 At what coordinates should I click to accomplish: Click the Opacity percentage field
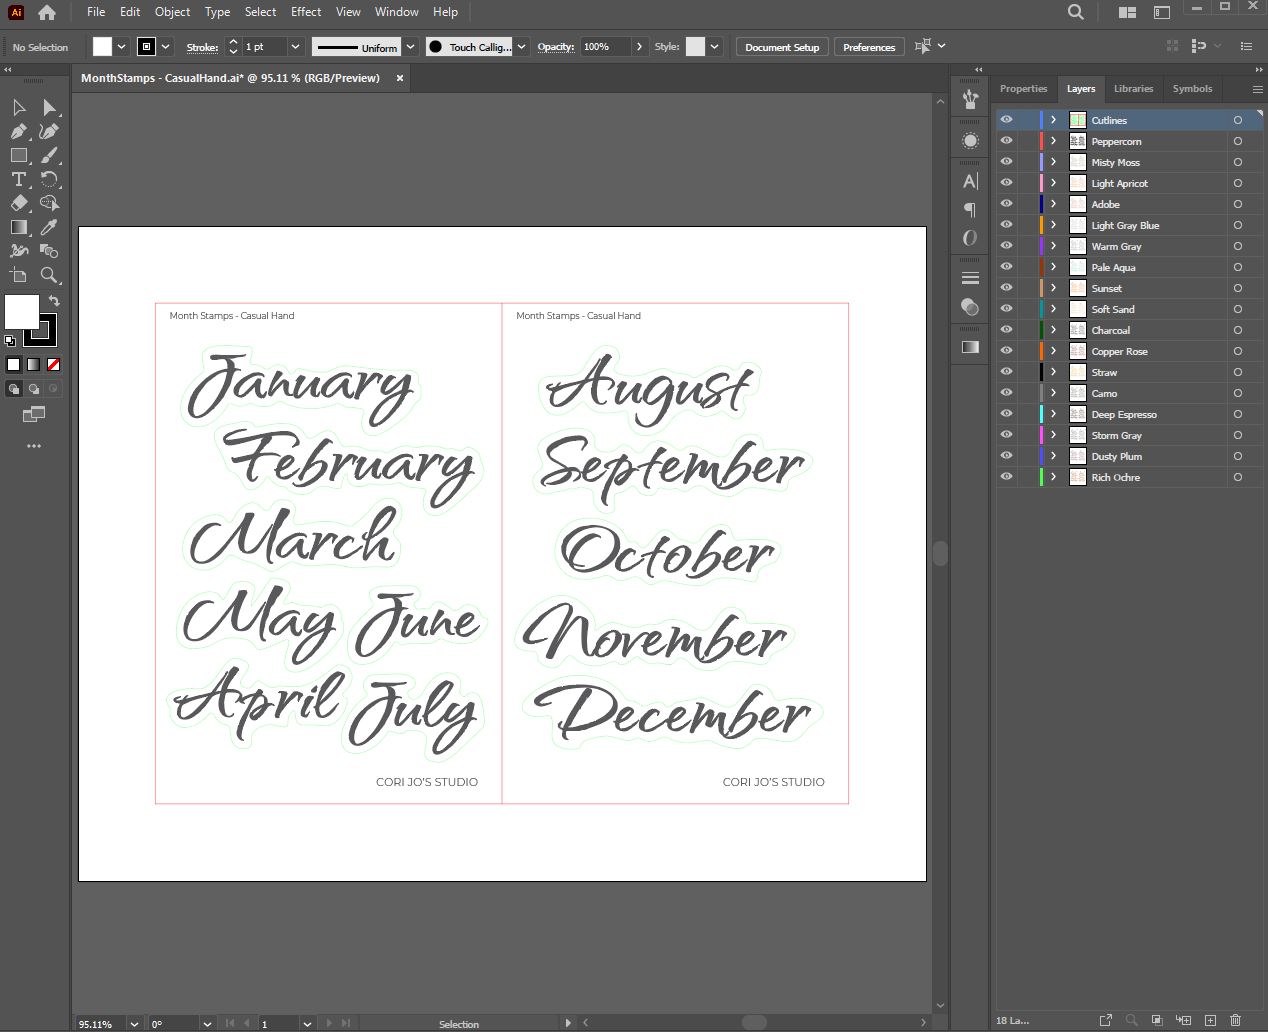tap(606, 47)
